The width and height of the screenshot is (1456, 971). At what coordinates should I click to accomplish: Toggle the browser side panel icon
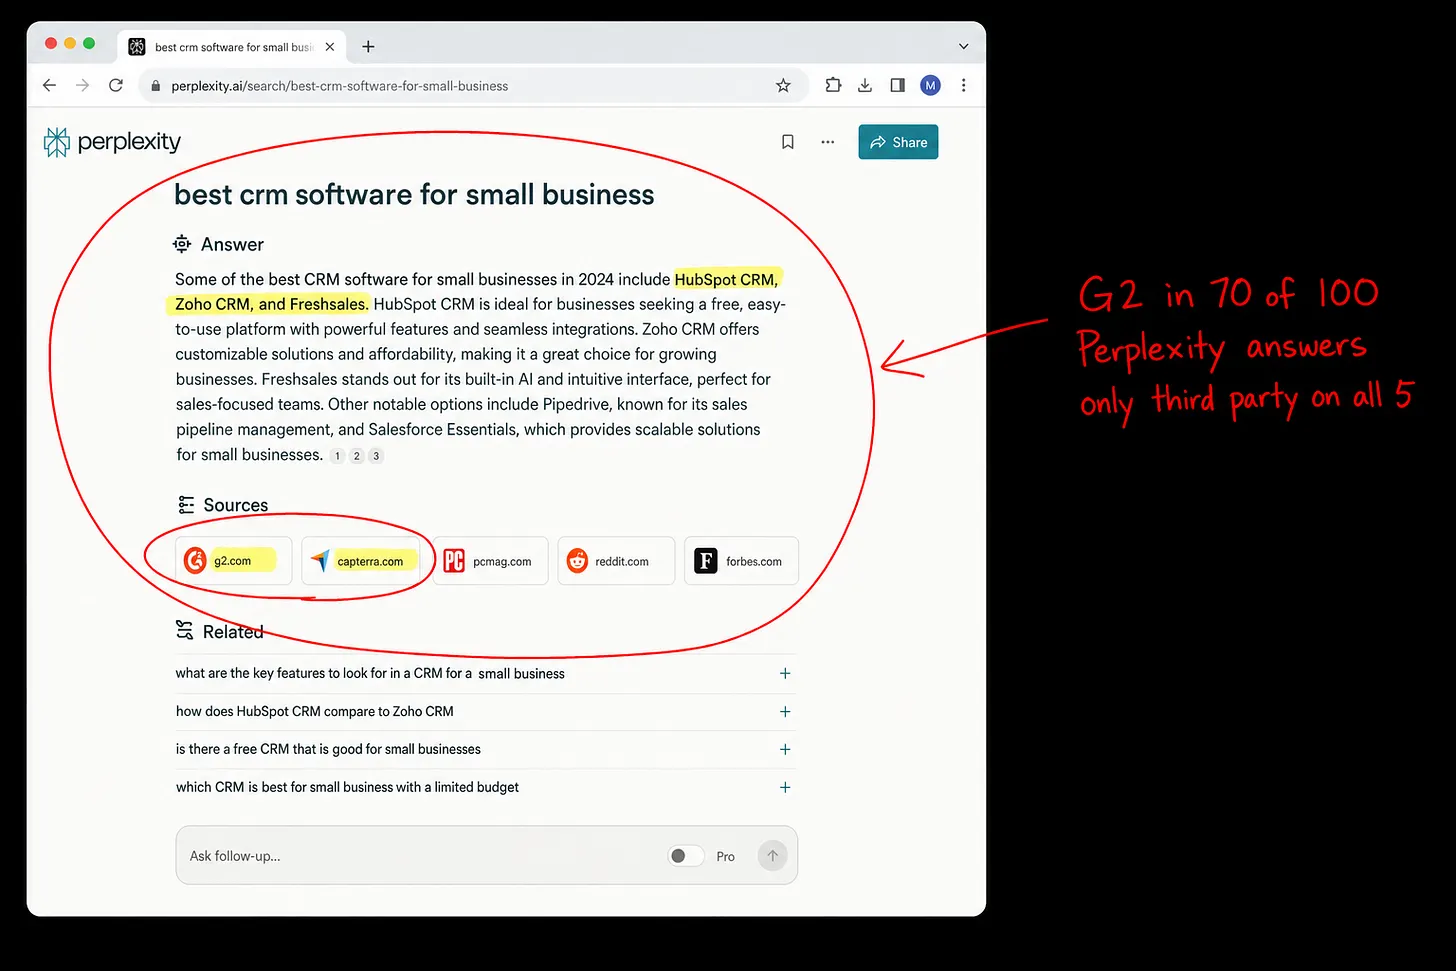[897, 85]
